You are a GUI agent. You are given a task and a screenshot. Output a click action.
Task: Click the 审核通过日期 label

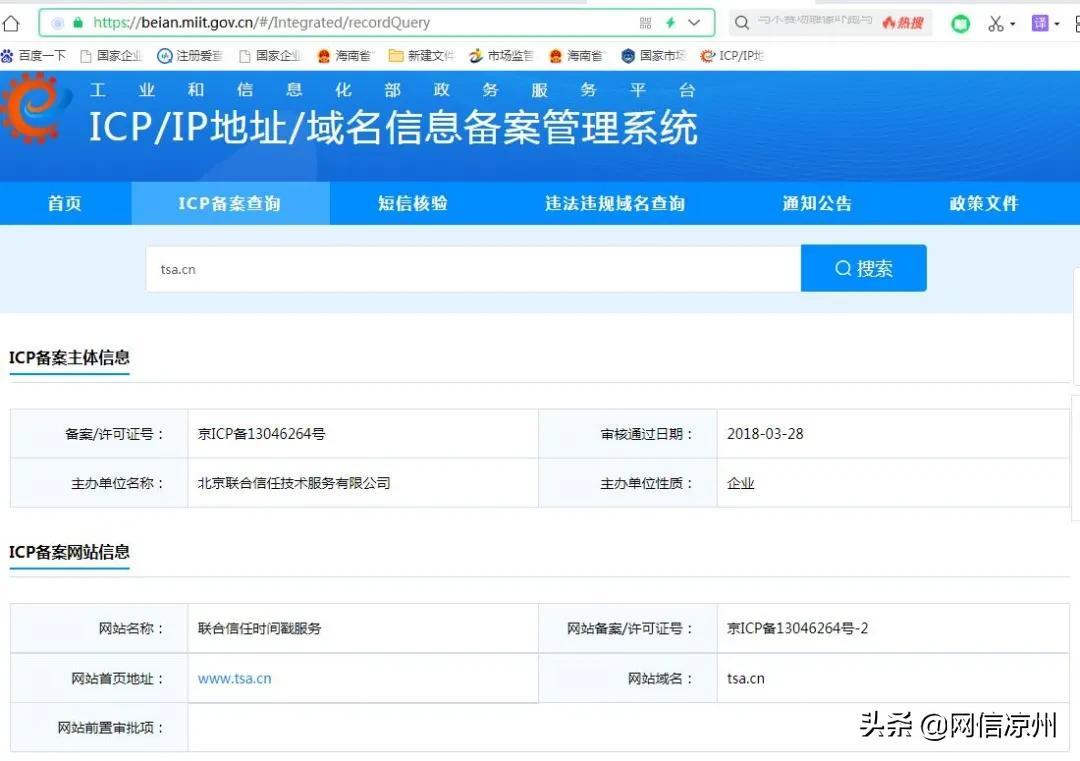647,434
